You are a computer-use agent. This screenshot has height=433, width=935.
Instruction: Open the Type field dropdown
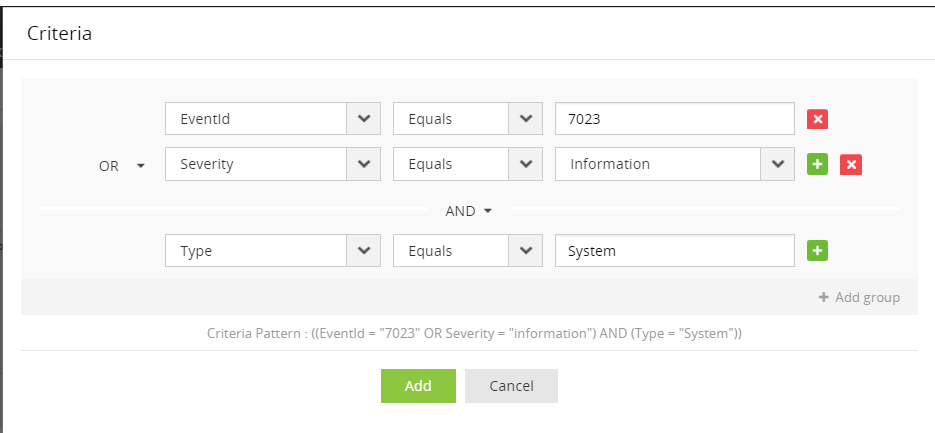click(363, 251)
